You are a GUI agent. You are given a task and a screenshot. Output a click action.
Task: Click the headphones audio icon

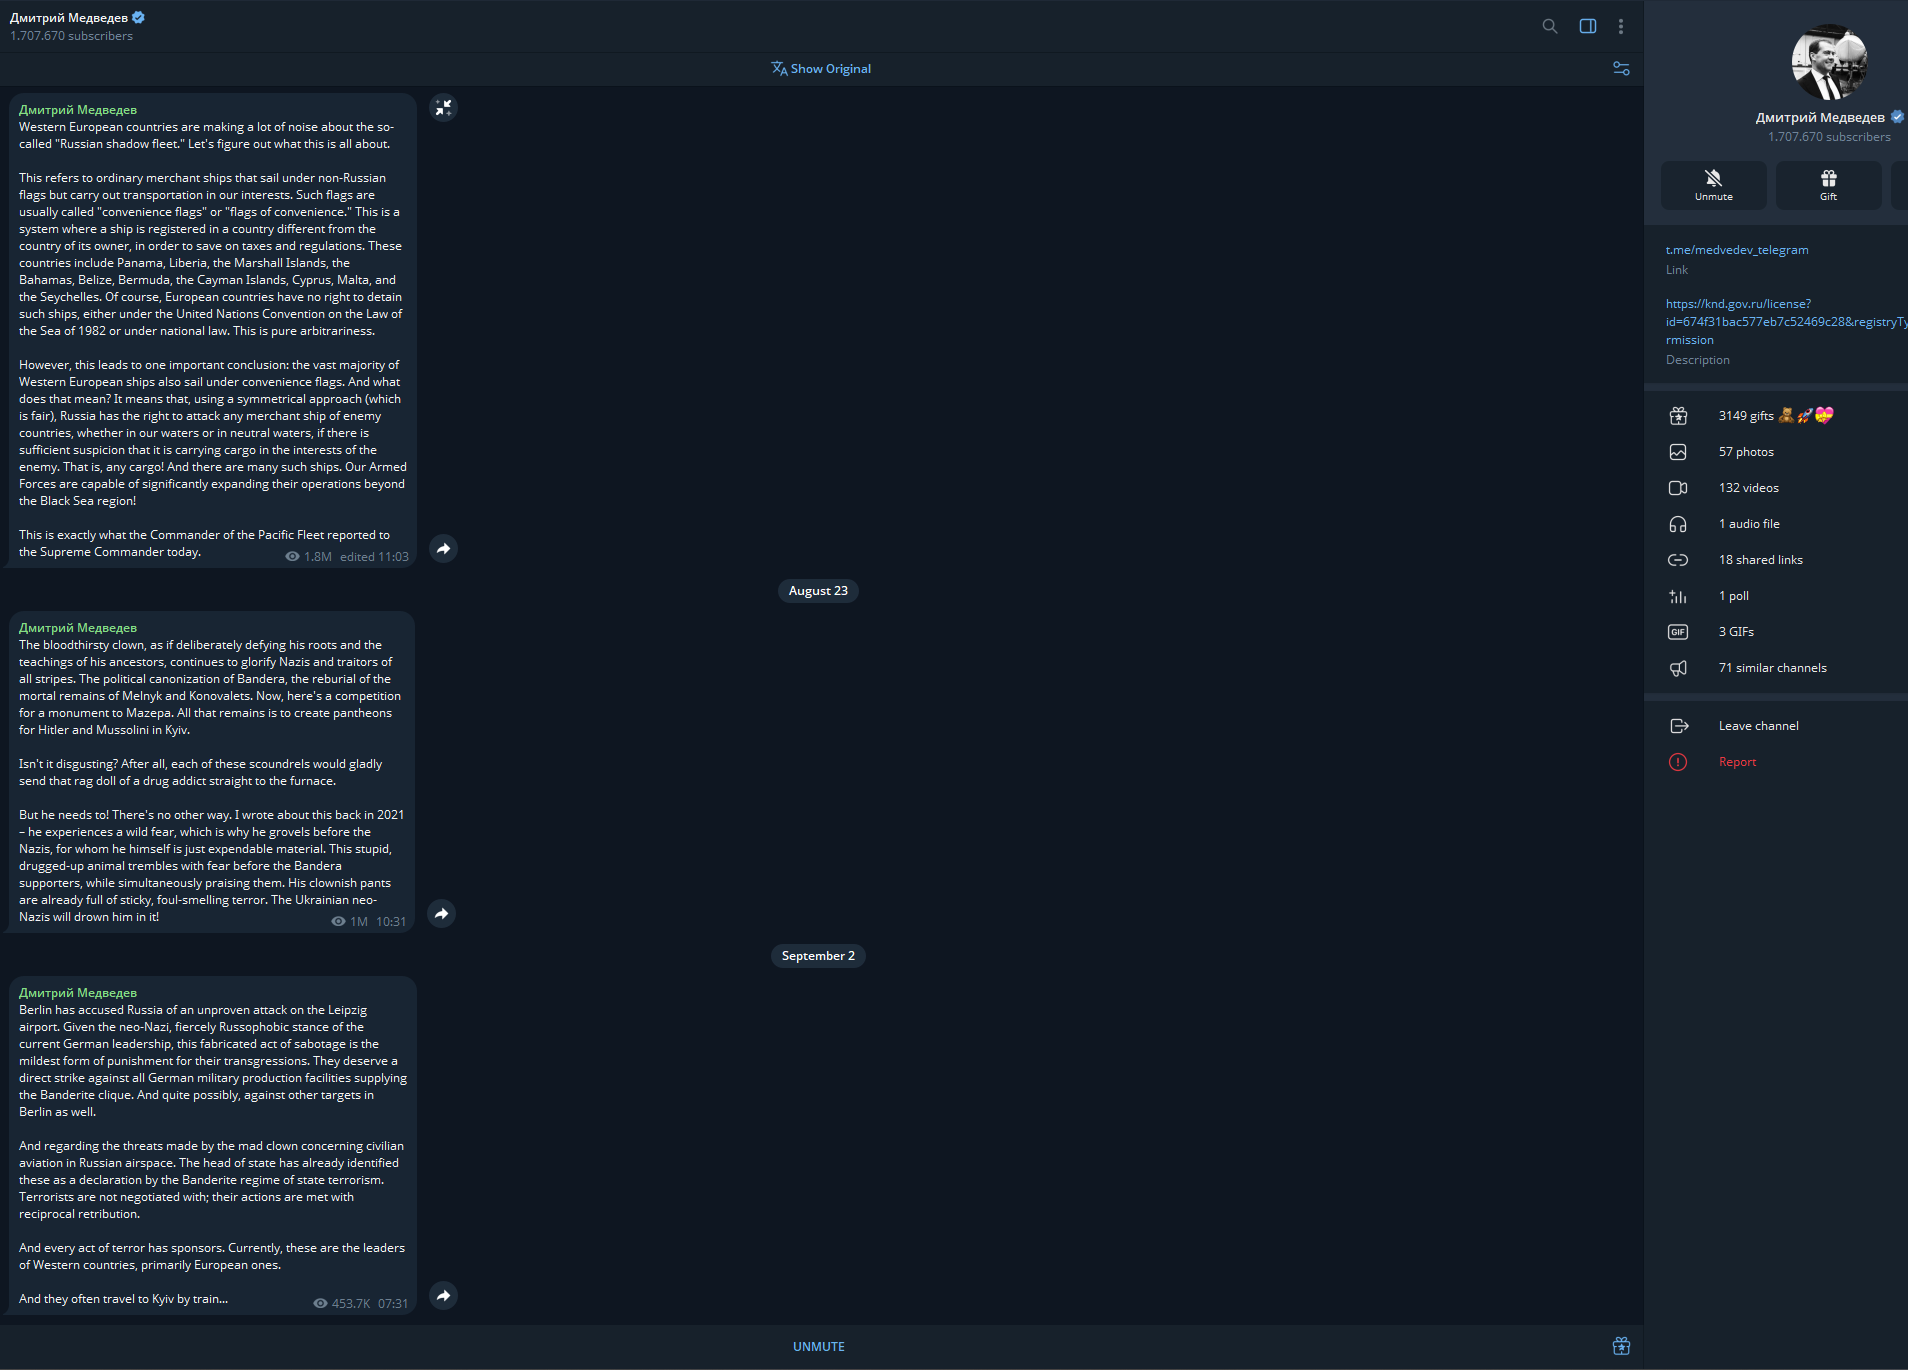pyautogui.click(x=1678, y=524)
